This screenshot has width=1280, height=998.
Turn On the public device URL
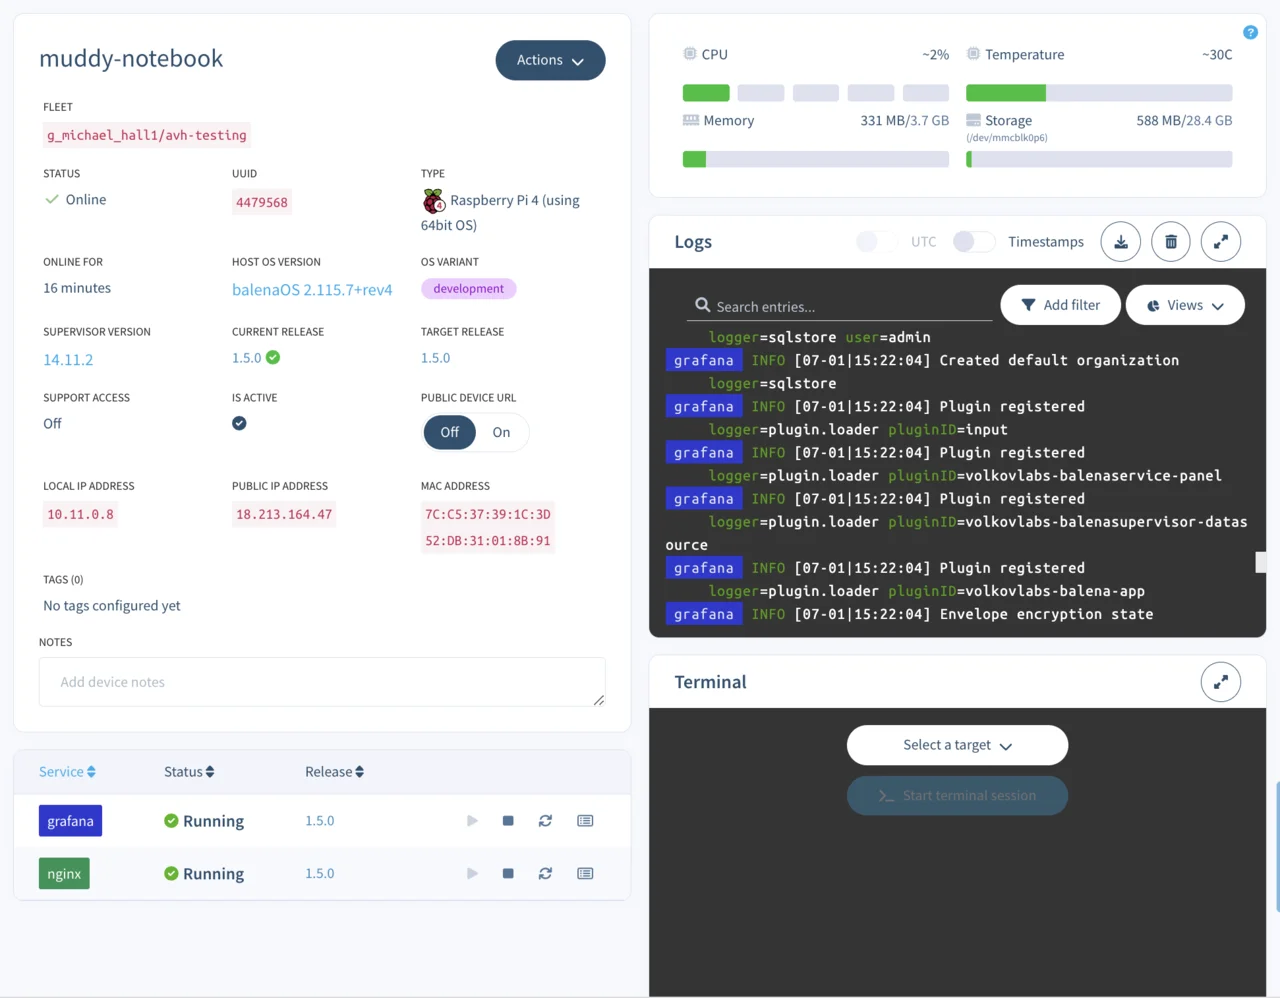501,432
